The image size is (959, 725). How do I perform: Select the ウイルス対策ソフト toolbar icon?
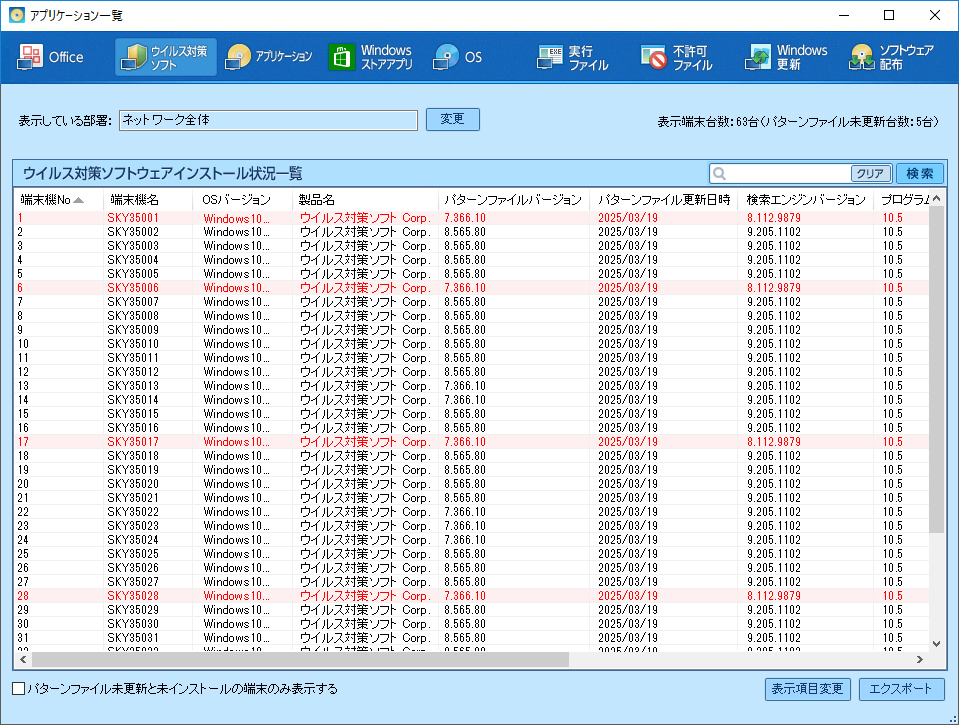(166, 57)
